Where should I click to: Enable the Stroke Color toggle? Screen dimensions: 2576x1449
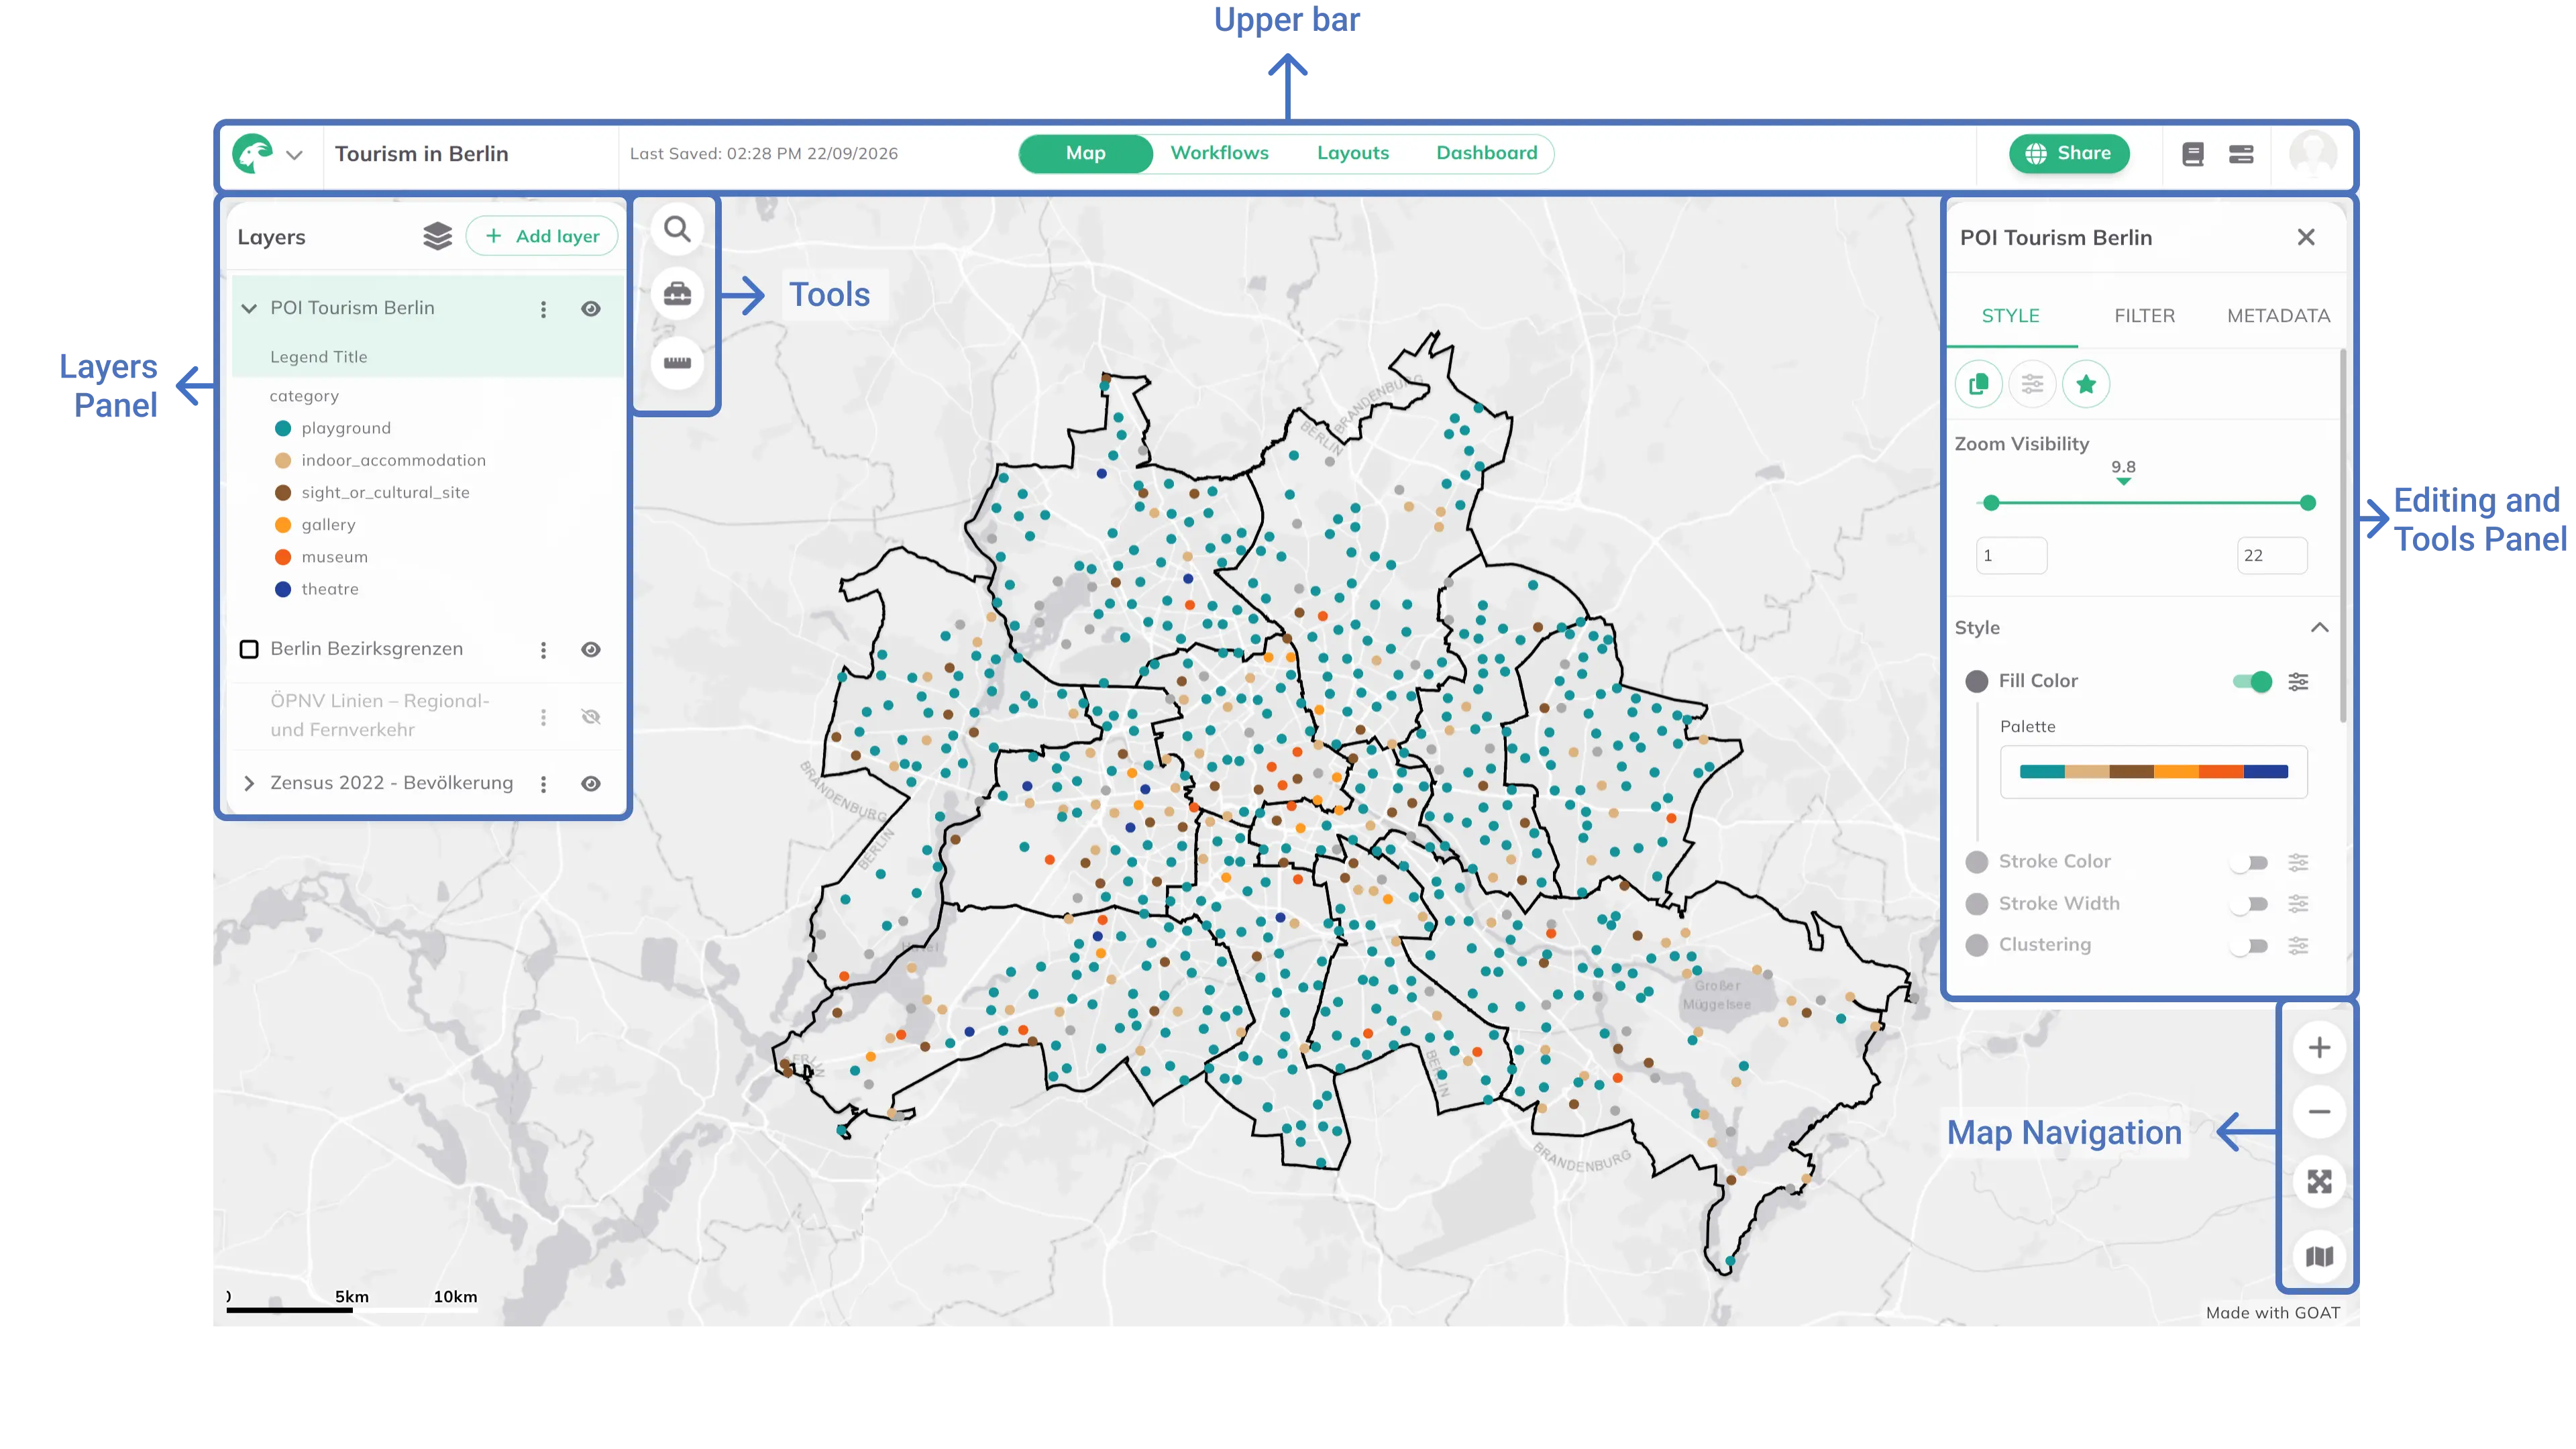click(2250, 862)
